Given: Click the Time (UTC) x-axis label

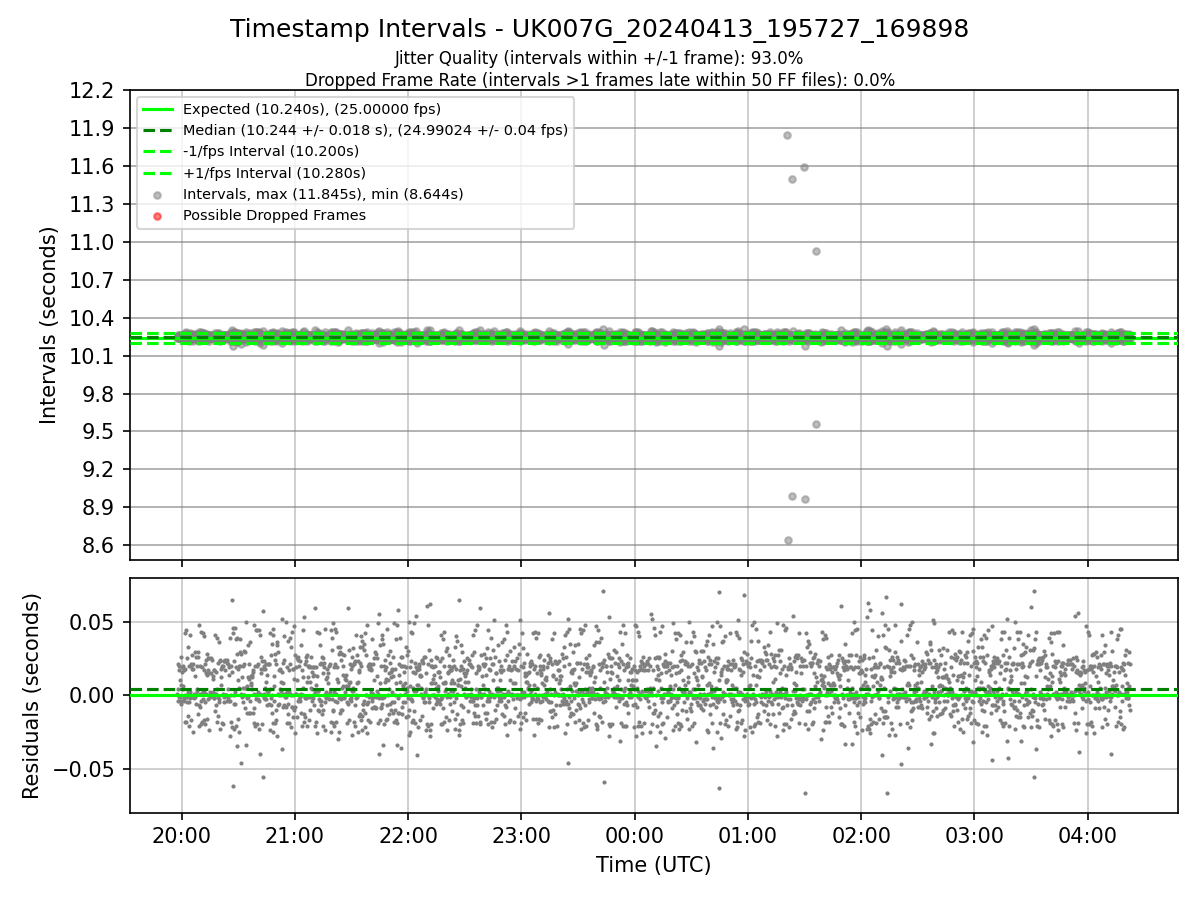Looking at the screenshot, I should (x=653, y=865).
